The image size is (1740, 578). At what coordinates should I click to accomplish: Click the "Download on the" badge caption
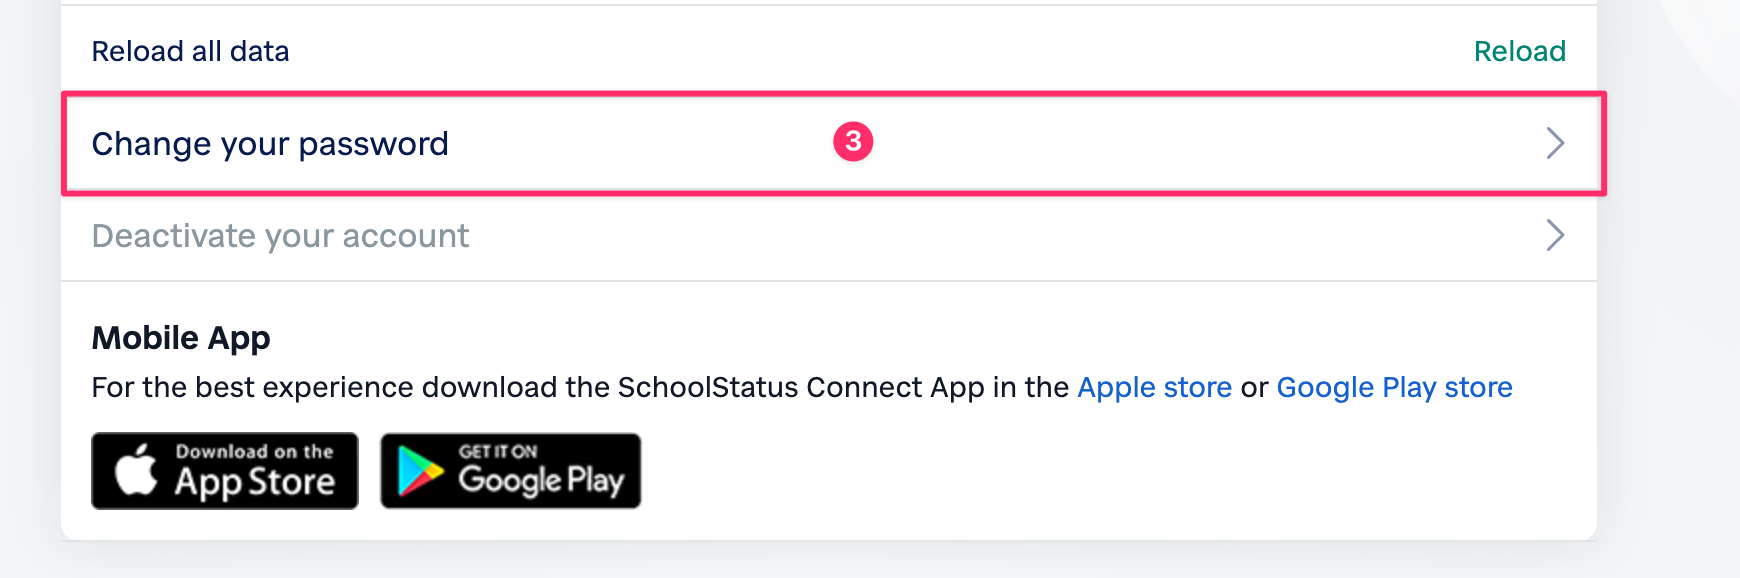(254, 451)
